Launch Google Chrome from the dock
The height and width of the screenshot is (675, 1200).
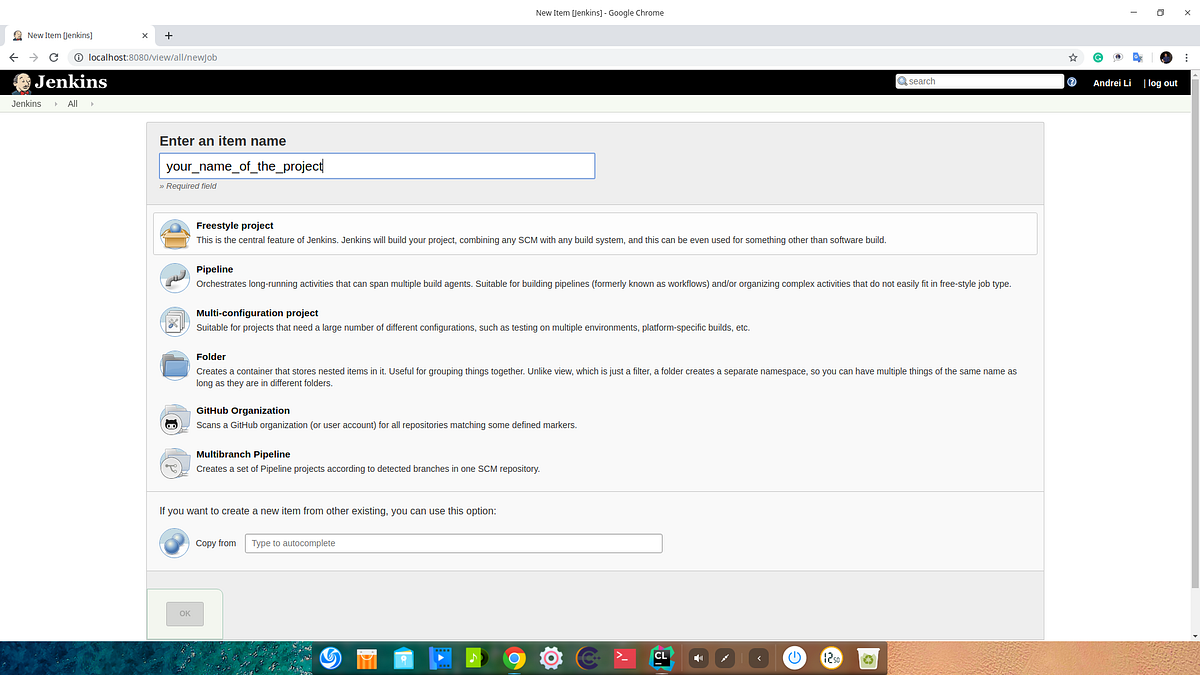(x=514, y=658)
